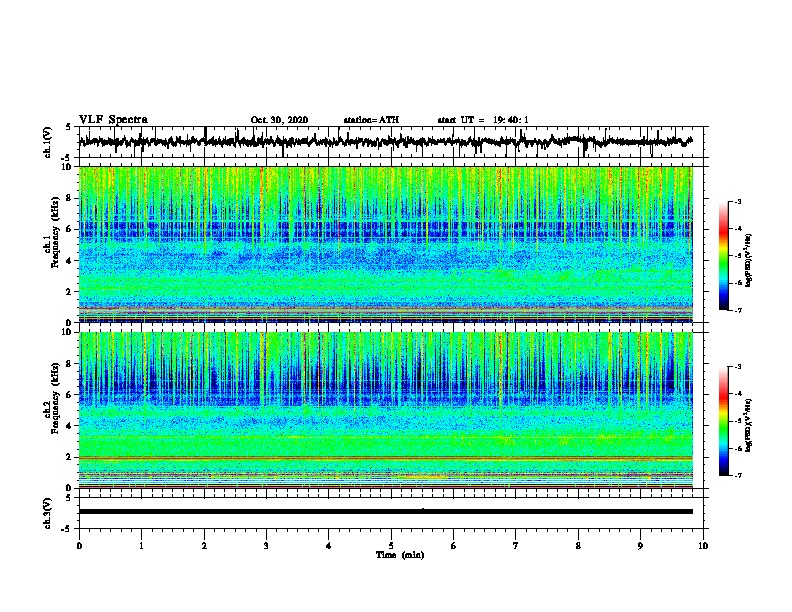Click the ch.1 spectrogram color scale bar
792x612 pixels.
(723, 256)
